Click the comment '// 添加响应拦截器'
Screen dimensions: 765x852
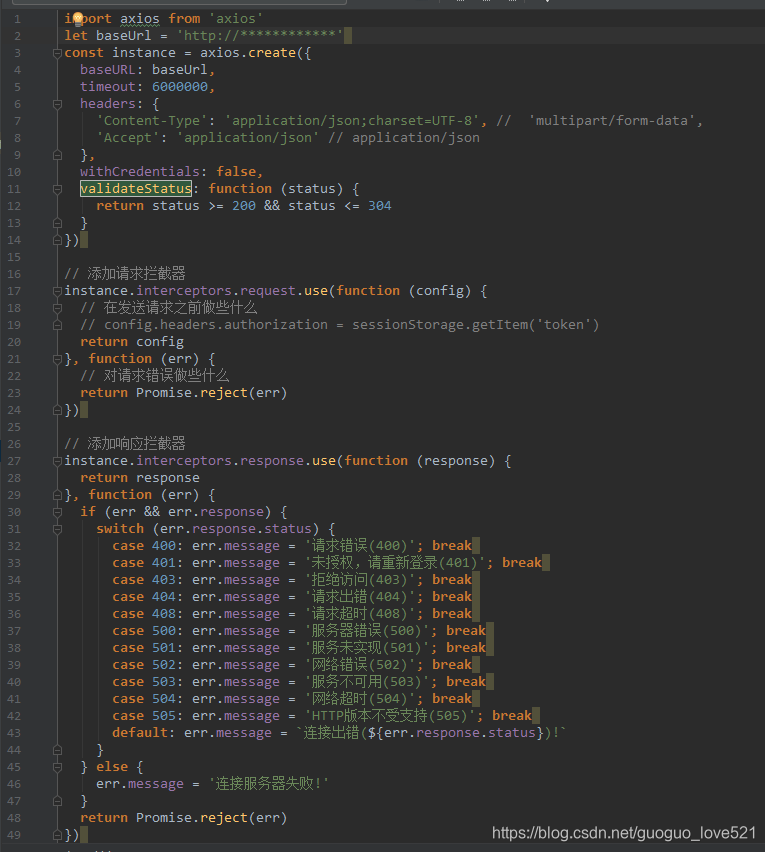coord(125,443)
